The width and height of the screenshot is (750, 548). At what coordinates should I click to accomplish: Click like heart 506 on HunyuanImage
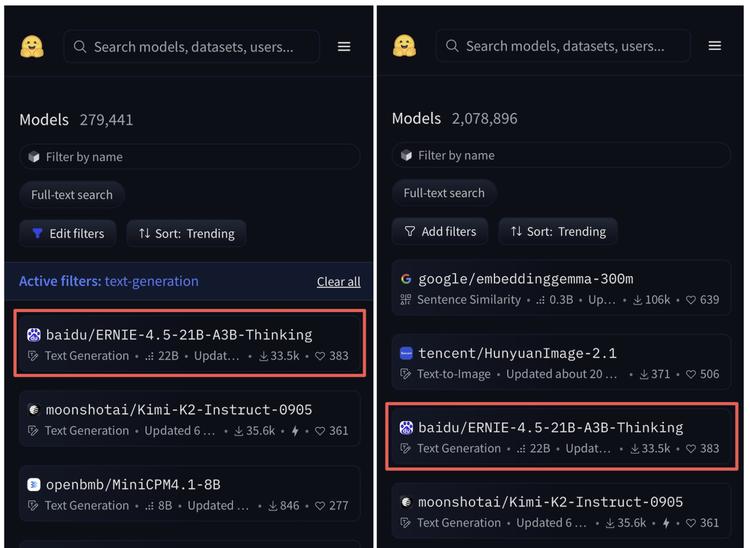point(691,374)
